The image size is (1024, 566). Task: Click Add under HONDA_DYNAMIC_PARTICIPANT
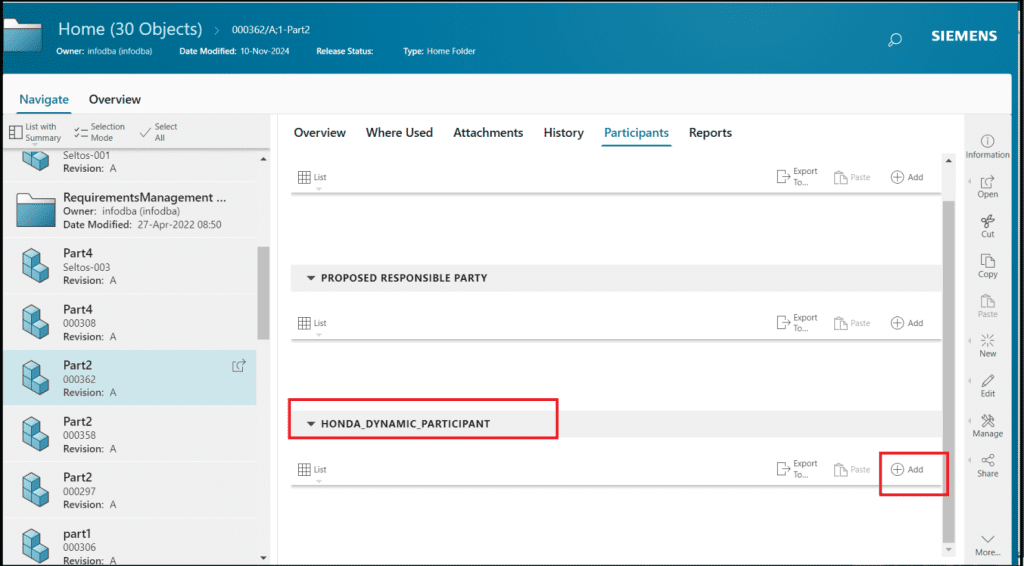pyautogui.click(x=907, y=470)
